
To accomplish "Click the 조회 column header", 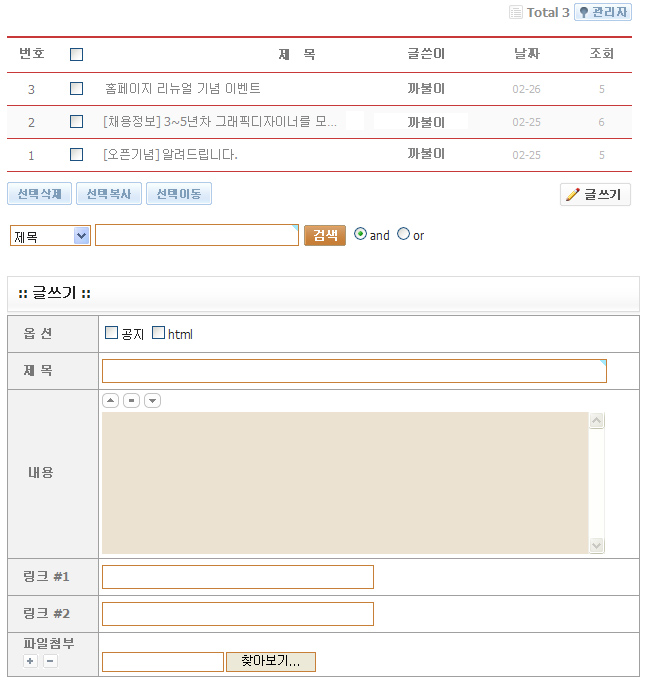I will click(x=602, y=54).
